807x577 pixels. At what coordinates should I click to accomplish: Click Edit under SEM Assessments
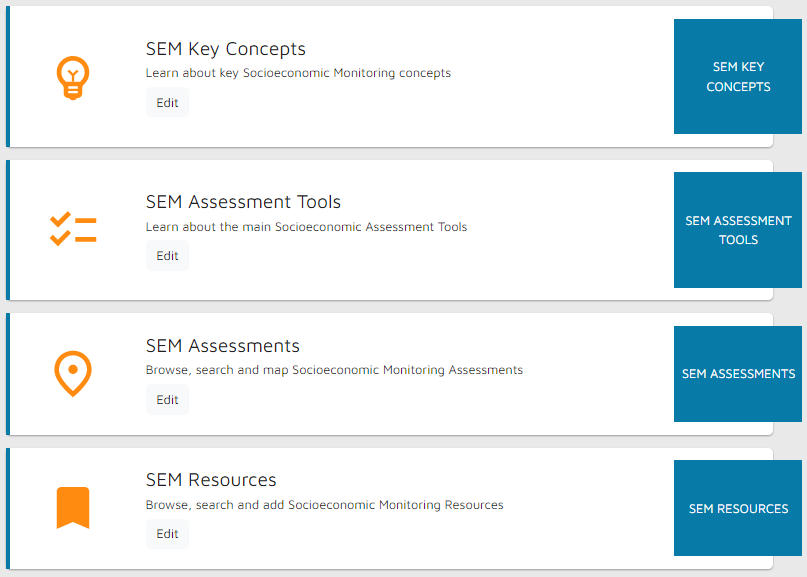[x=167, y=399]
